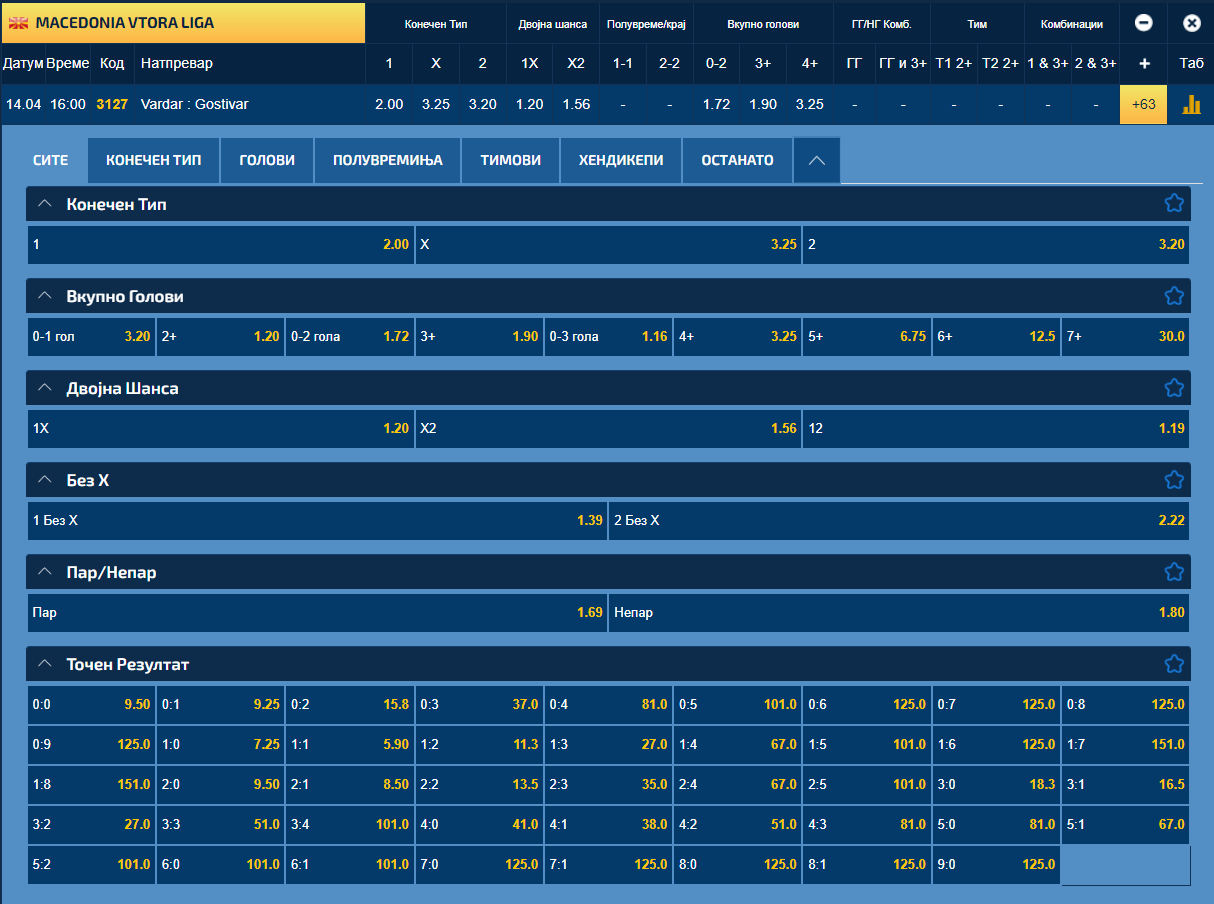Viewport: 1214px width, 904px height.
Task: Open the statistics bar chart icon
Action: pos(1191,105)
